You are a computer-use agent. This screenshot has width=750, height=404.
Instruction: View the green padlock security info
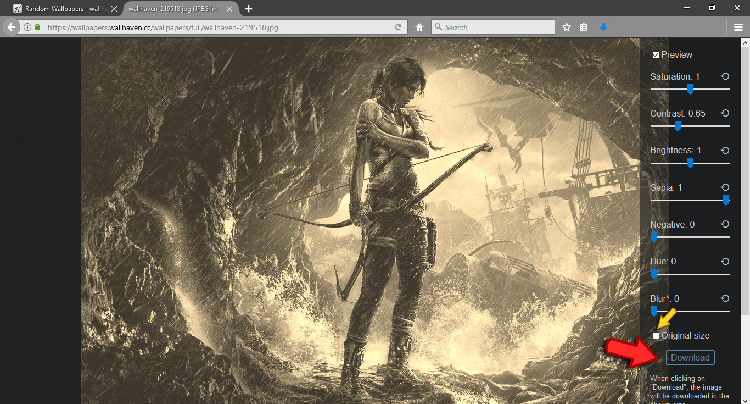pyautogui.click(x=37, y=27)
